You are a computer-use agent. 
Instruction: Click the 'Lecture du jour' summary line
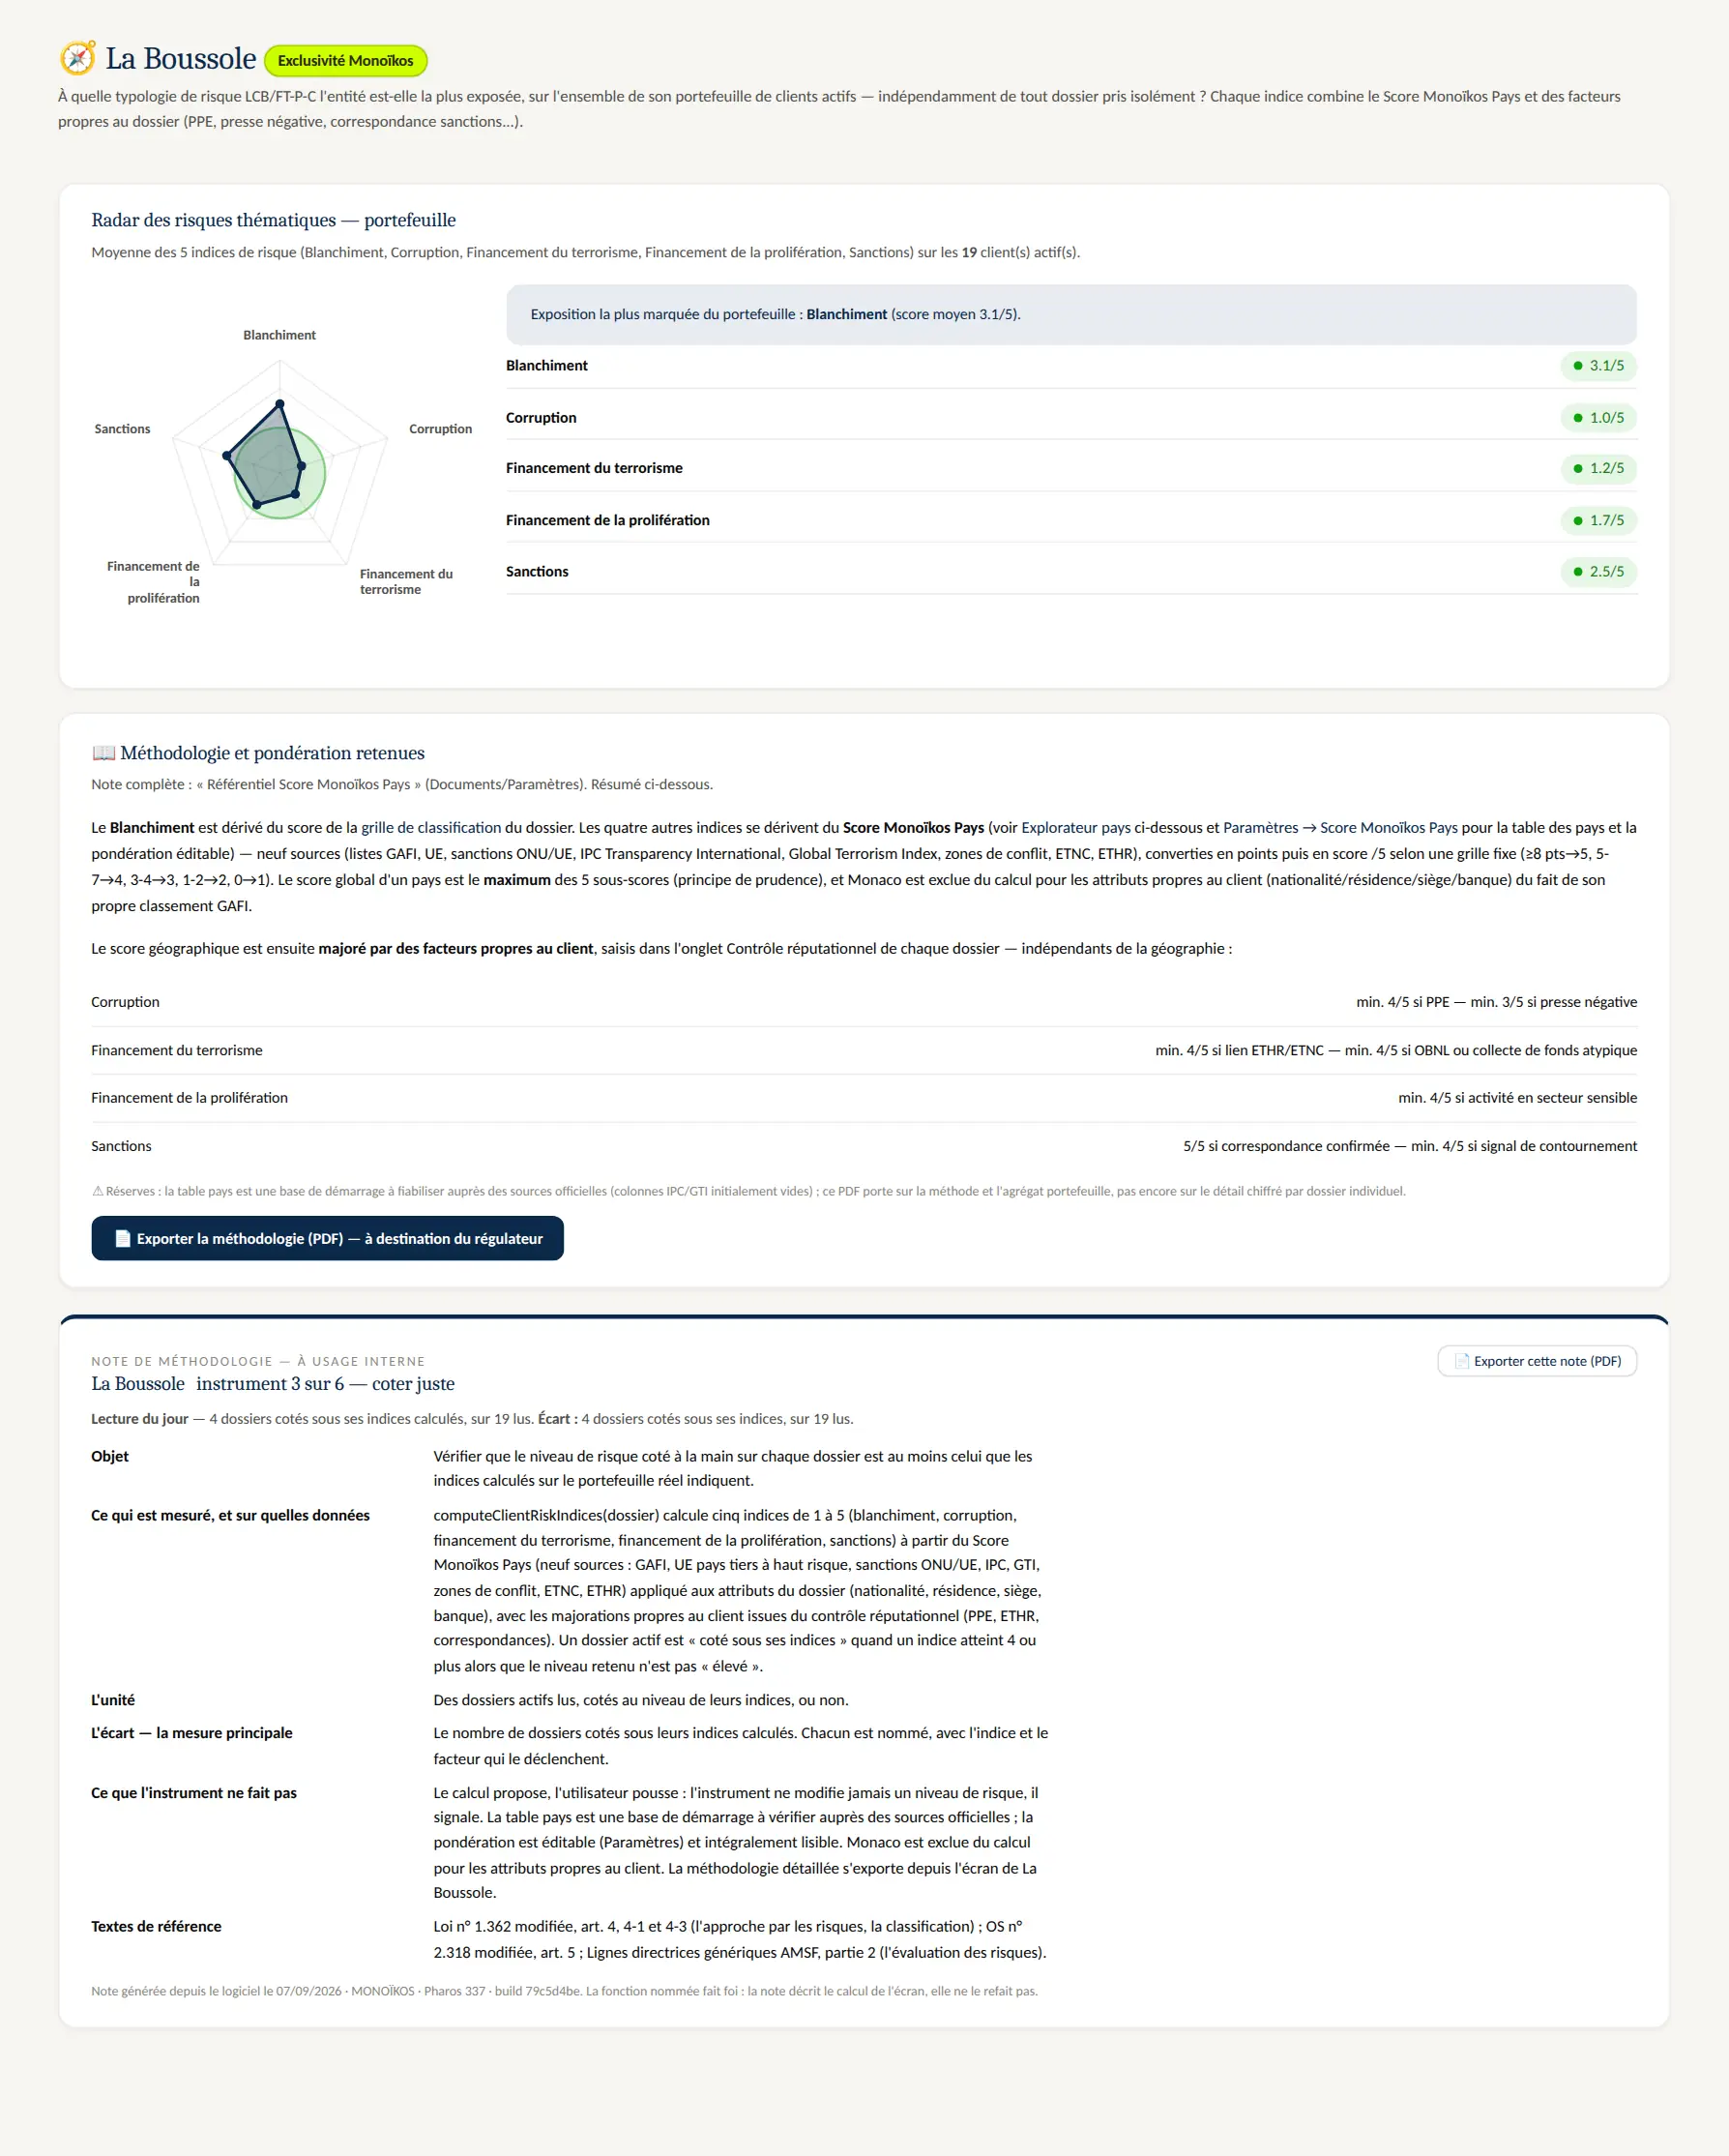tap(472, 1419)
